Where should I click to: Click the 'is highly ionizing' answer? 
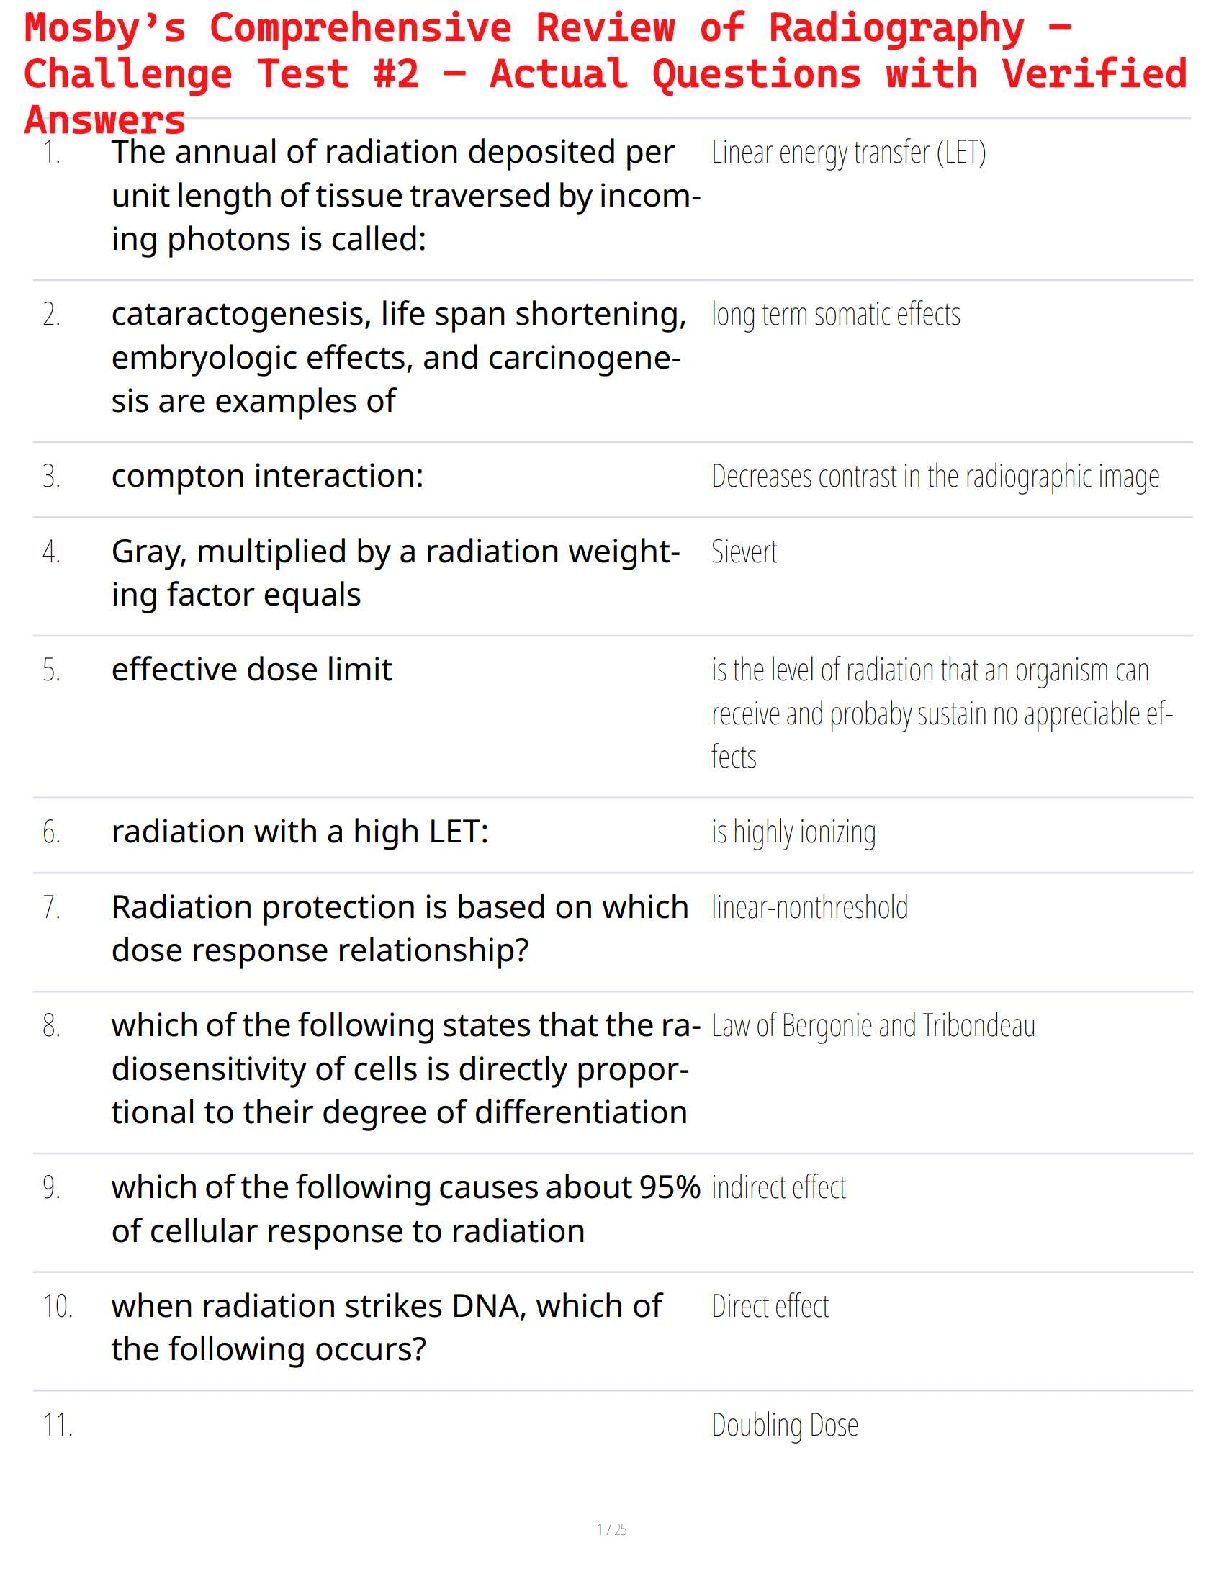coord(794,832)
